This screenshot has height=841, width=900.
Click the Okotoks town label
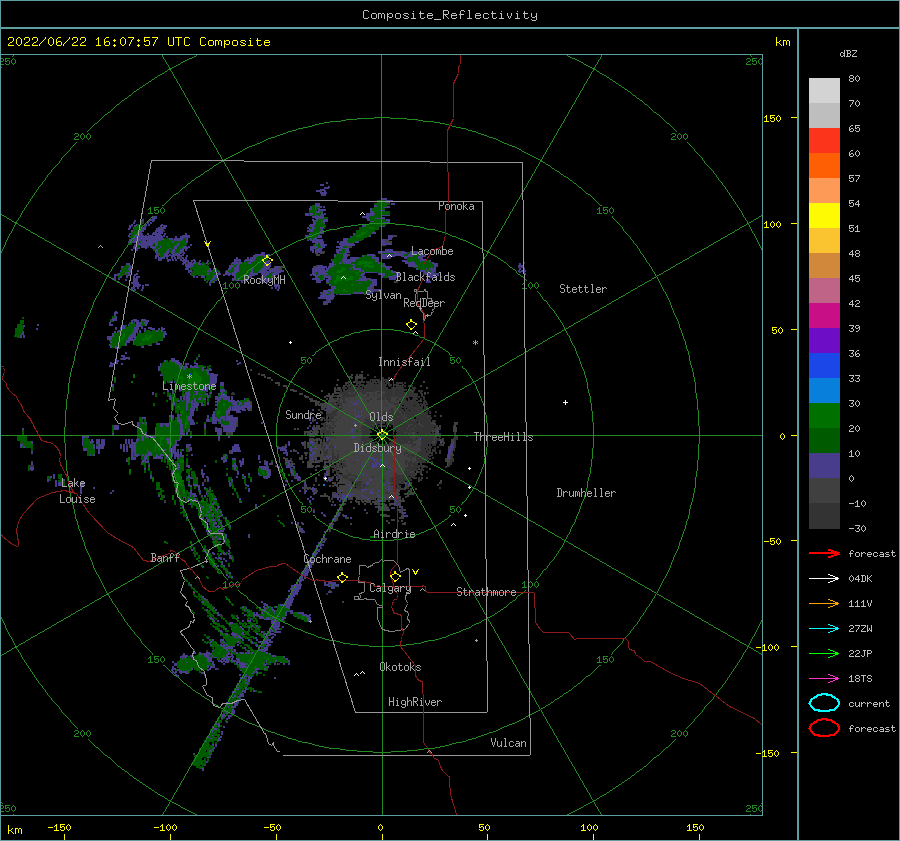coord(400,667)
